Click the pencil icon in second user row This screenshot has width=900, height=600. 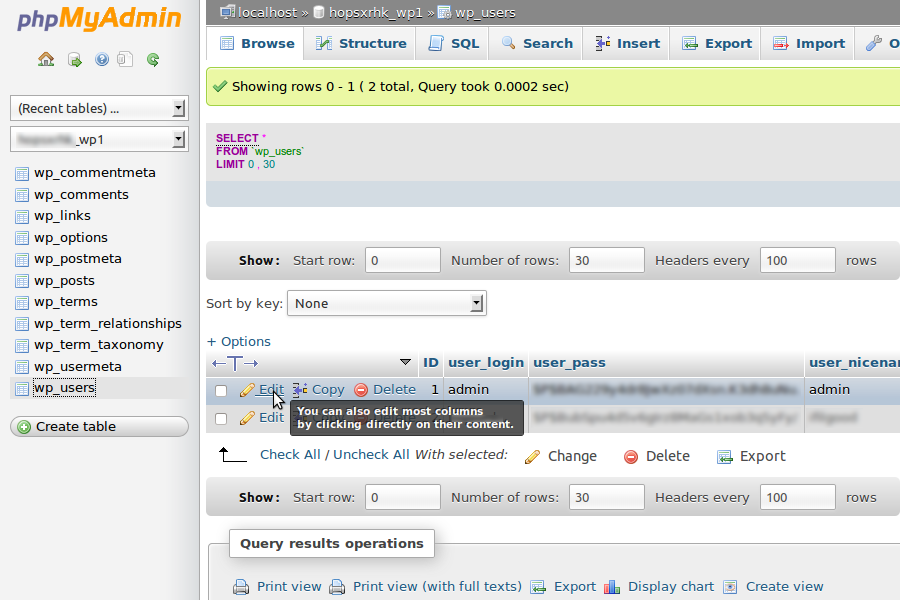[247, 418]
